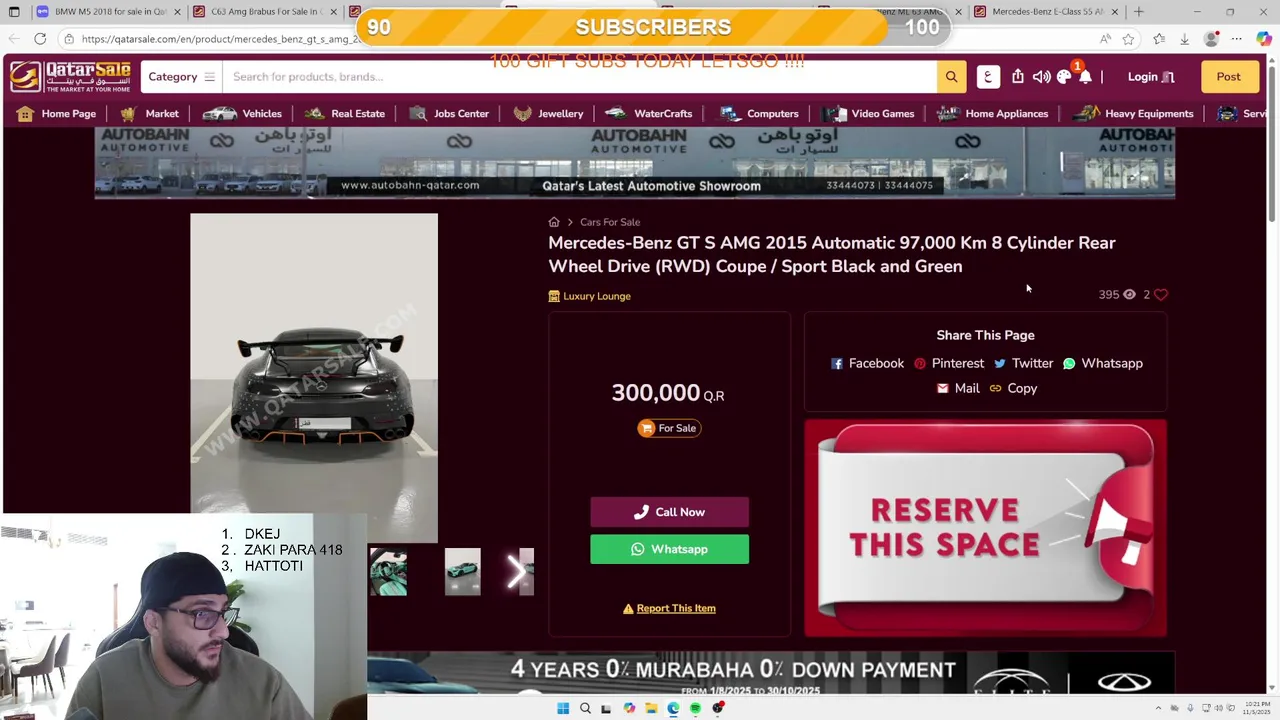The image size is (1280, 720).
Task: Click the browser refresh button
Action: pos(40,39)
